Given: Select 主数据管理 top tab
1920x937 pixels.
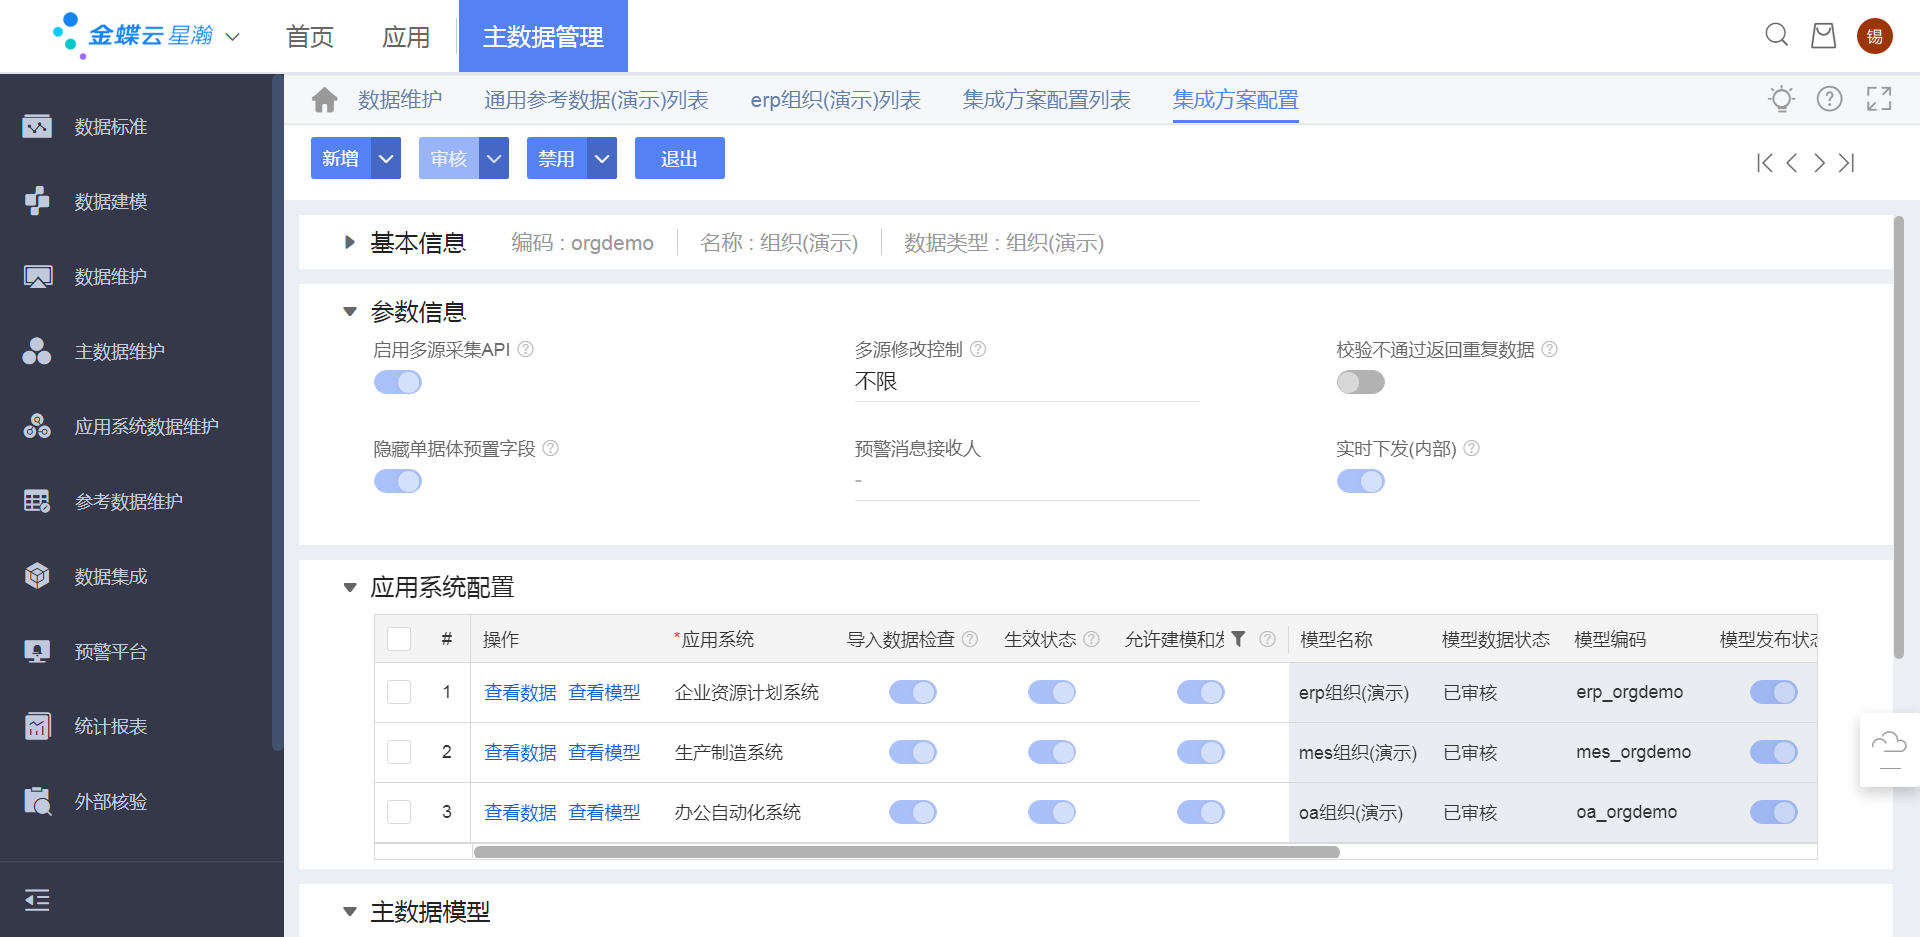Looking at the screenshot, I should click(x=543, y=36).
